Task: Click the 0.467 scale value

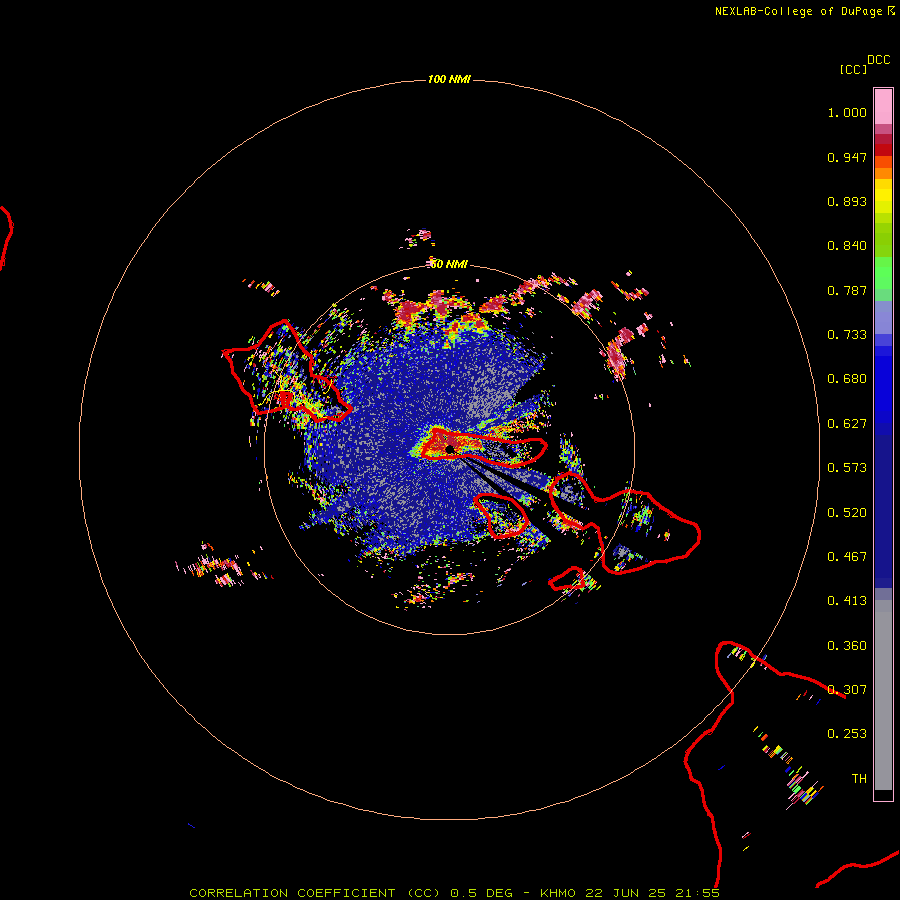Action: (847, 557)
